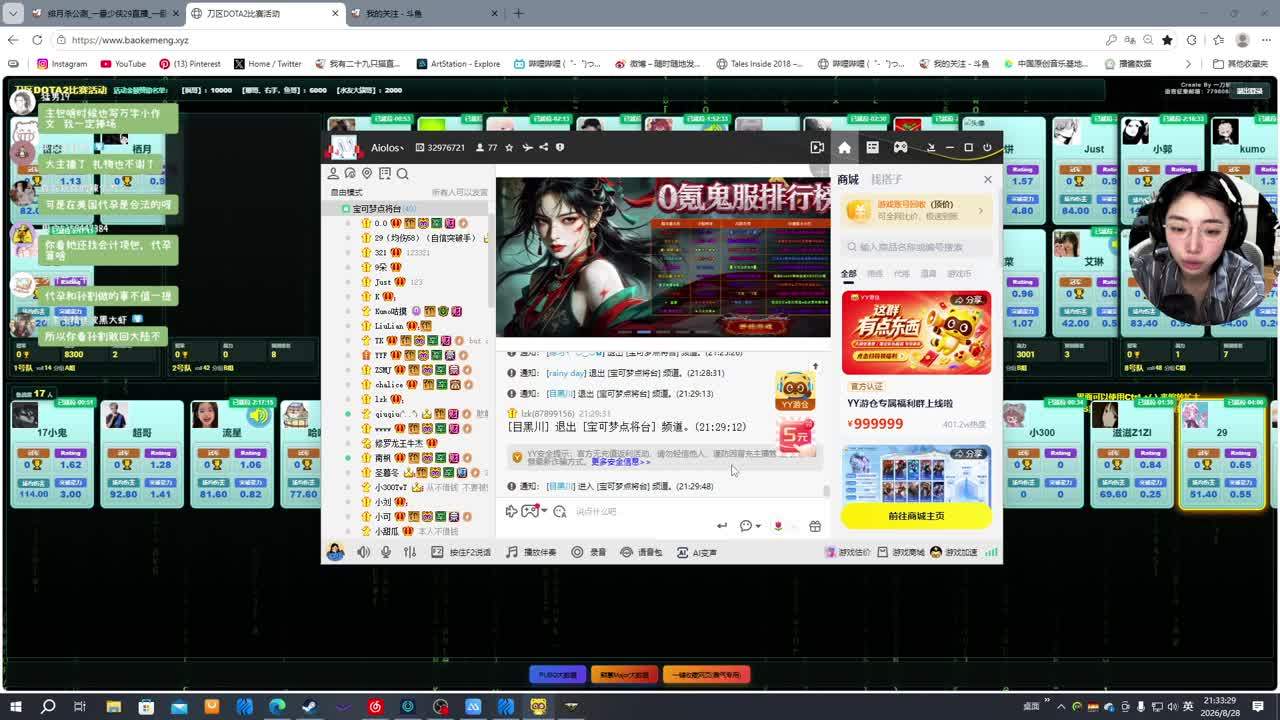This screenshot has width=1280, height=720.
Task: Open the 游戏加速 button in YY bottom bar
Action: (954, 552)
